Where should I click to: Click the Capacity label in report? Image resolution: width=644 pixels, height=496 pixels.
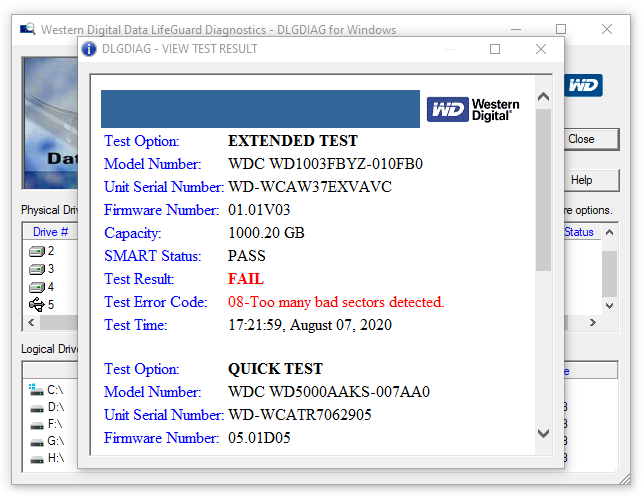133,233
